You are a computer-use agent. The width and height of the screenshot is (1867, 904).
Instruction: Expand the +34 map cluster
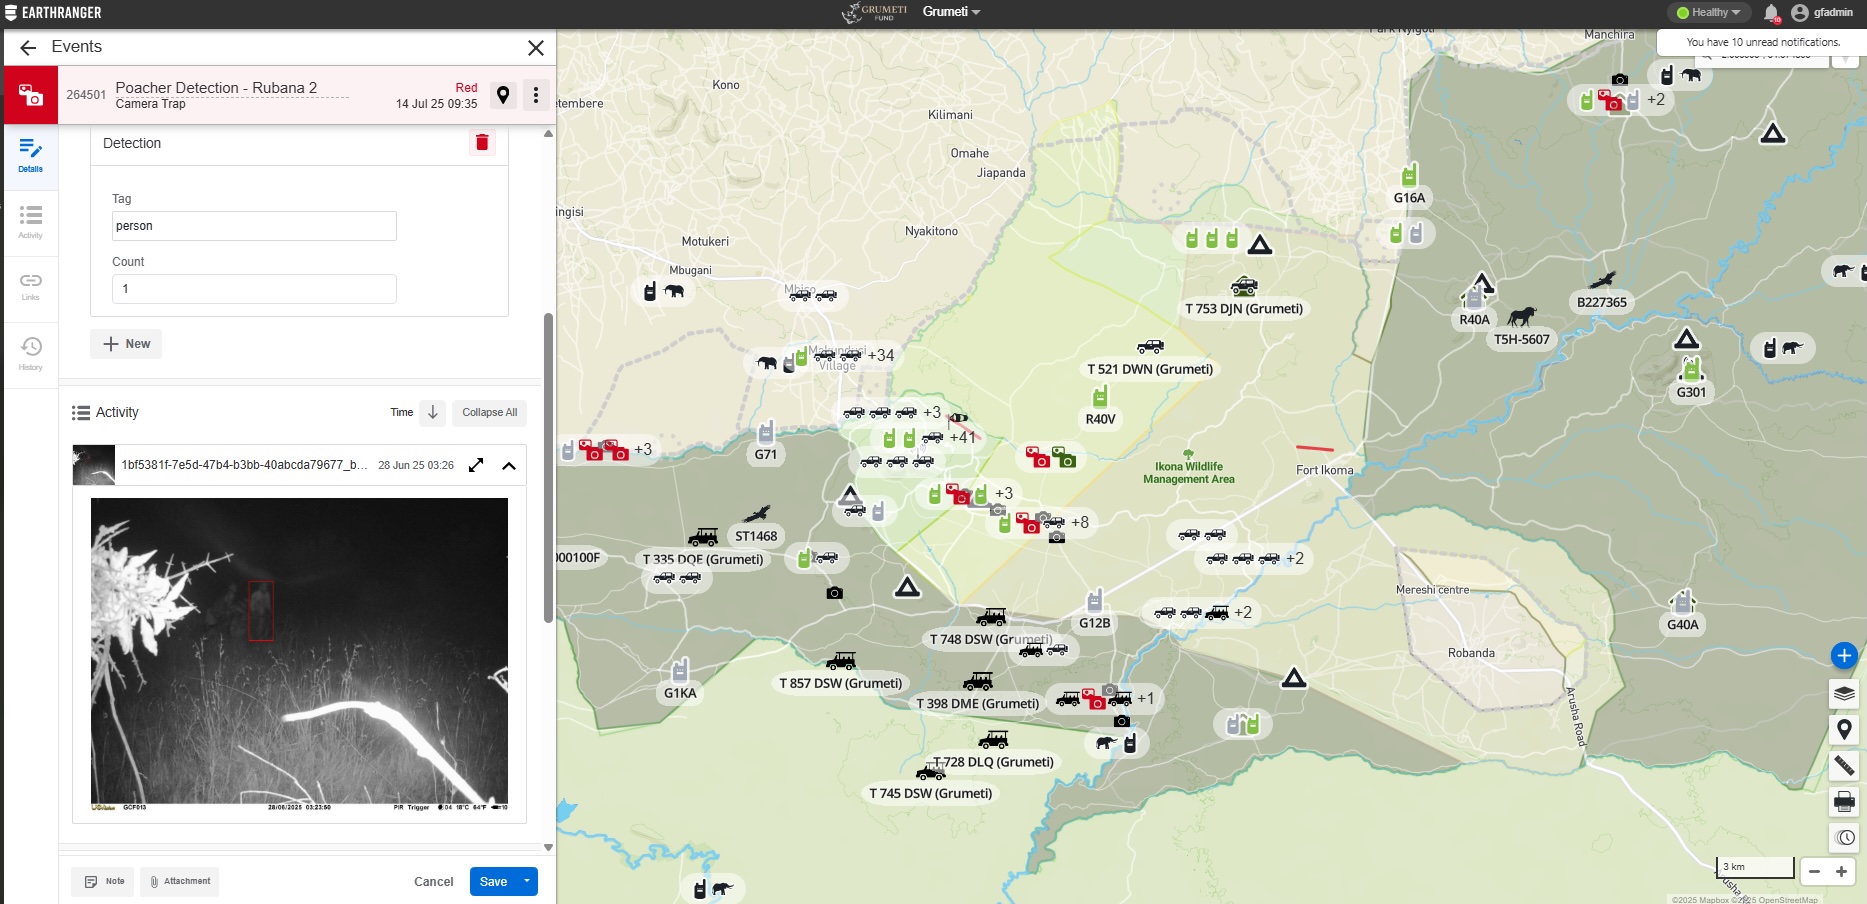point(881,355)
